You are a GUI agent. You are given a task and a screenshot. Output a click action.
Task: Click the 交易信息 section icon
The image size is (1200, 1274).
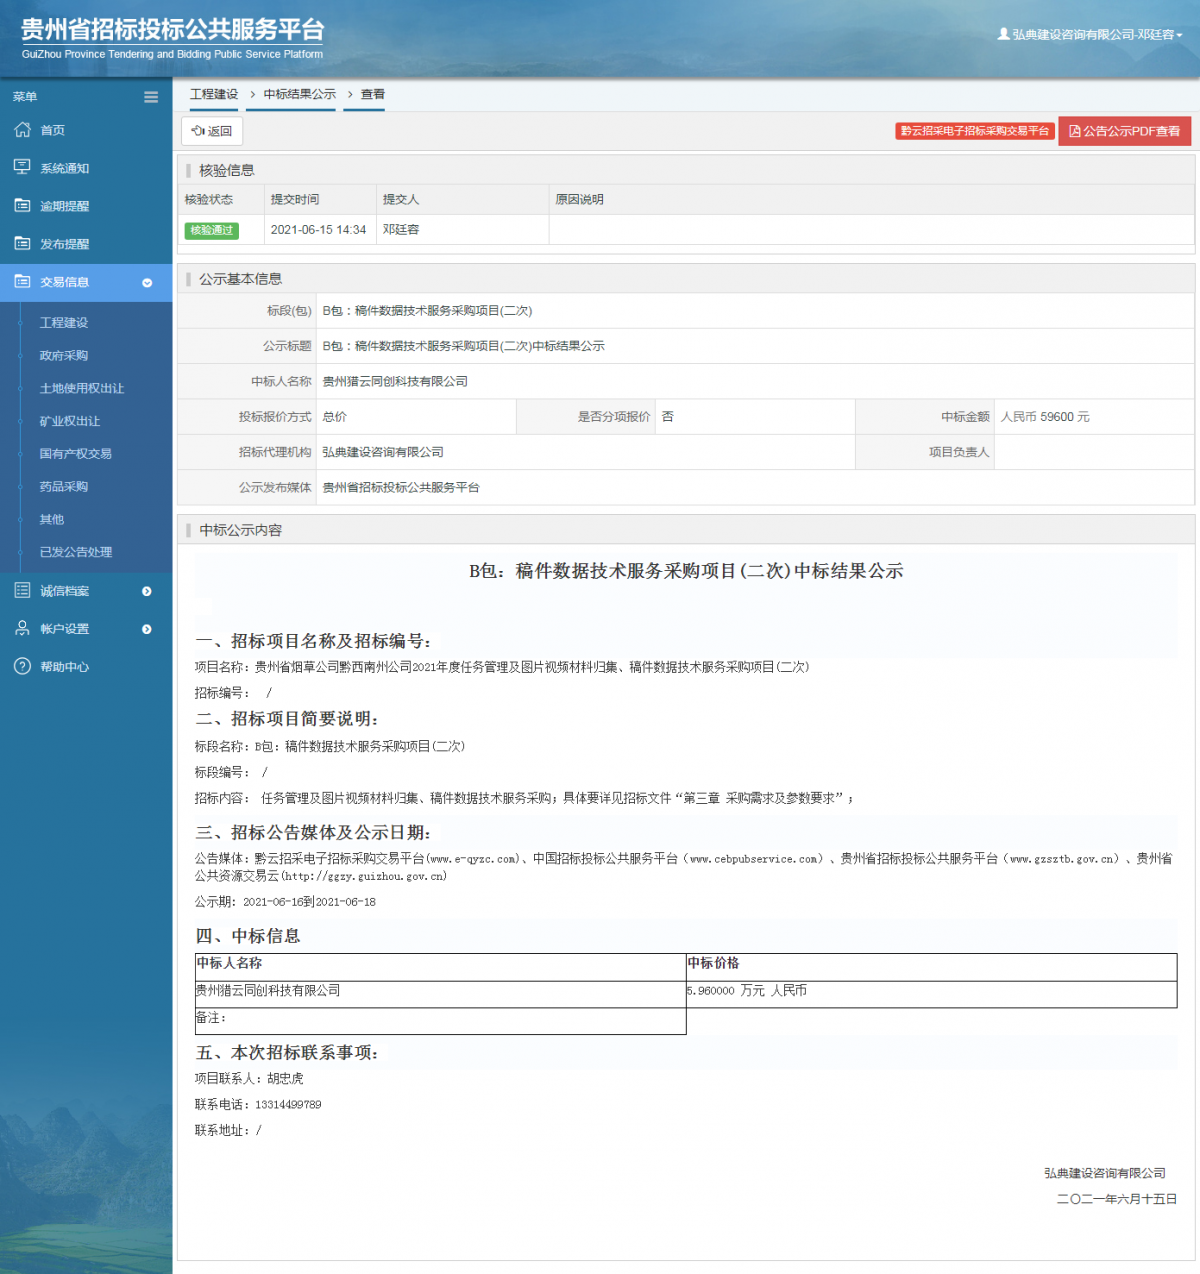pos(22,282)
